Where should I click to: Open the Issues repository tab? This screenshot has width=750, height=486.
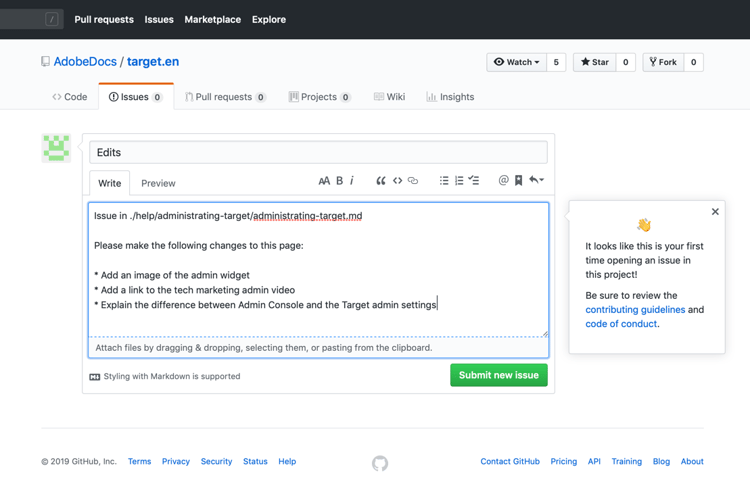click(136, 97)
